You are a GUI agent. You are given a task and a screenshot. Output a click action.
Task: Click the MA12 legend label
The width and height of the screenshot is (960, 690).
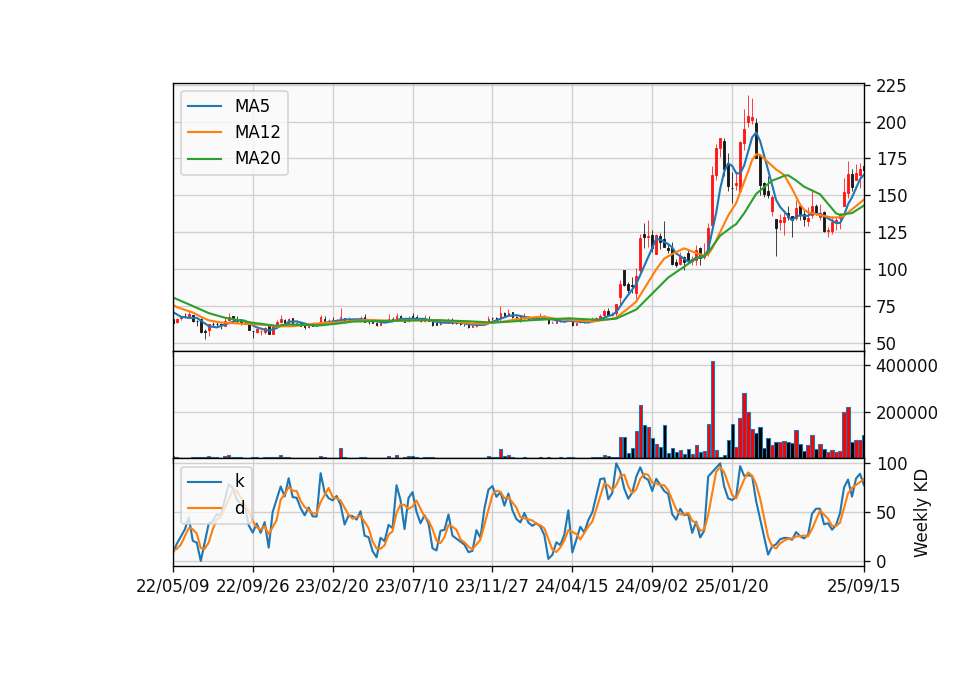click(257, 132)
